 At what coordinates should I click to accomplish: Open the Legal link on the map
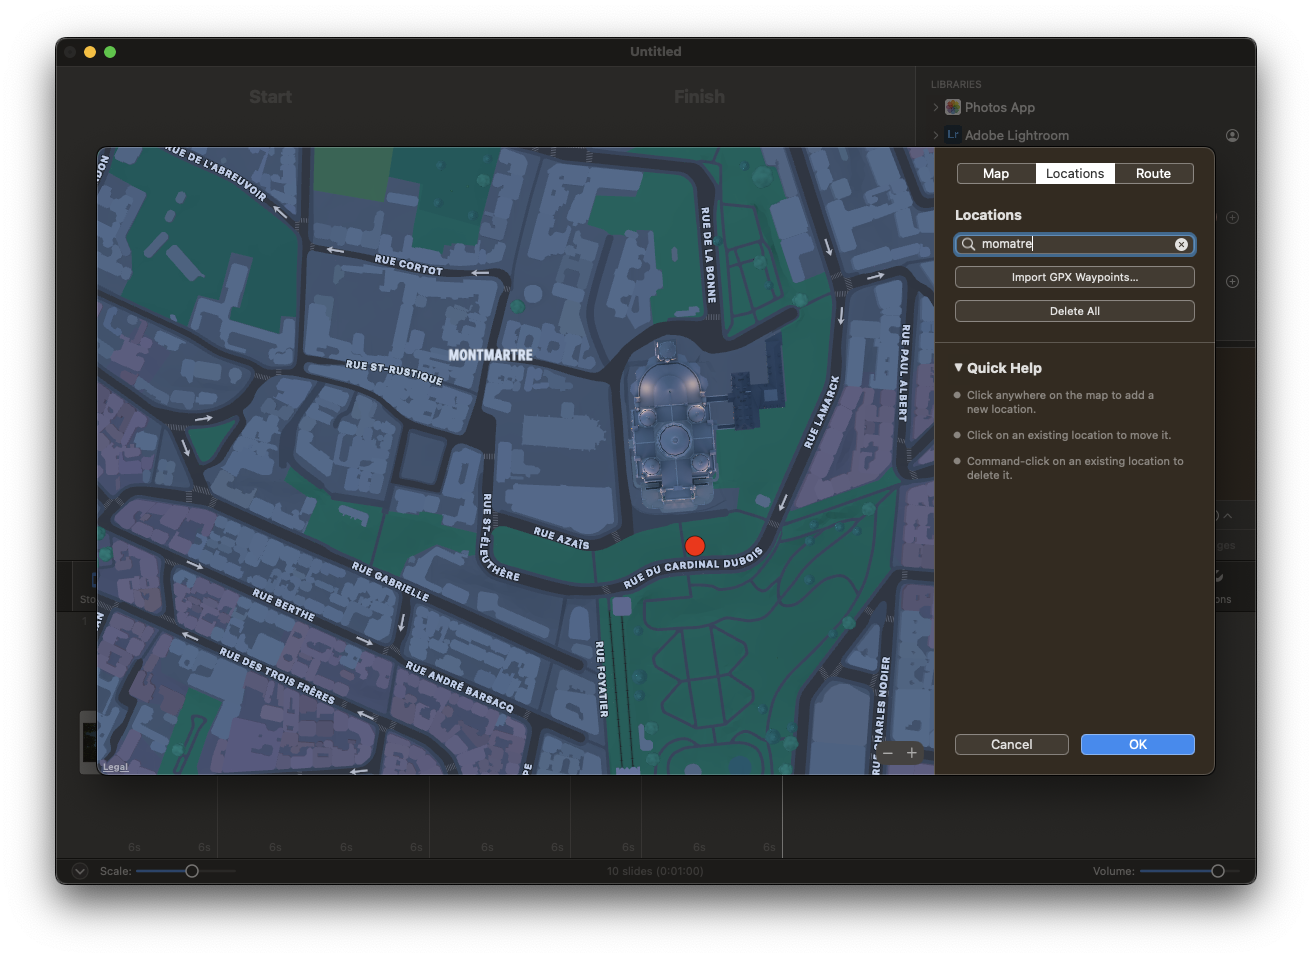point(116,767)
